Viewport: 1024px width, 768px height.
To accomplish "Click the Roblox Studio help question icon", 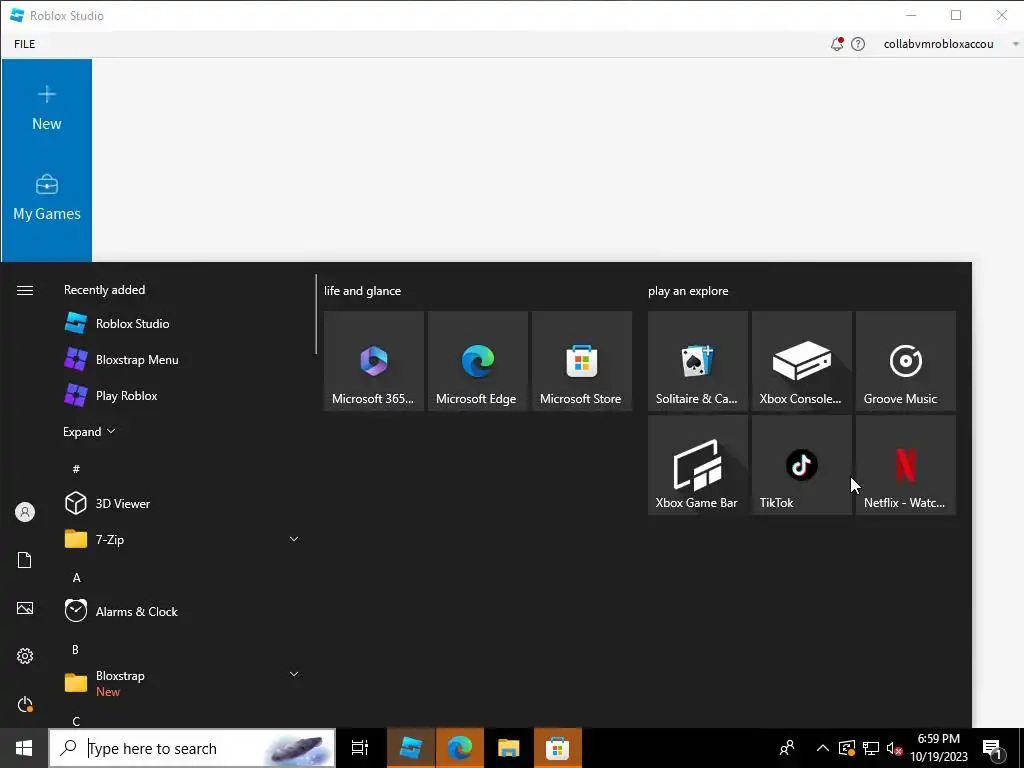I will coord(858,44).
